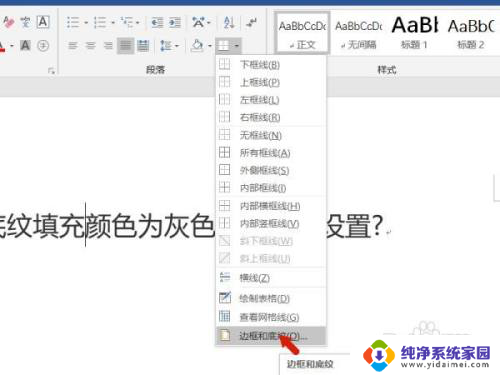
Task: Toggle Distributed alignment button
Action: click(x=143, y=45)
